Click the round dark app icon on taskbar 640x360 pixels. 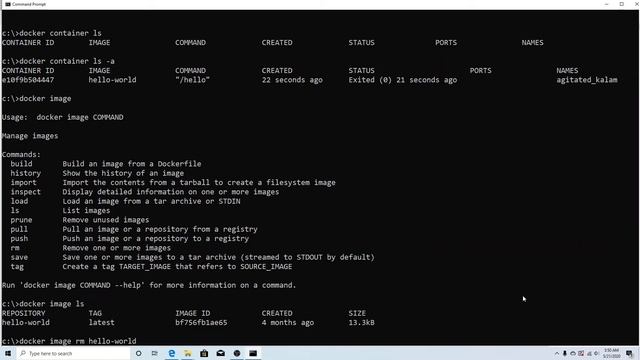tap(237, 353)
